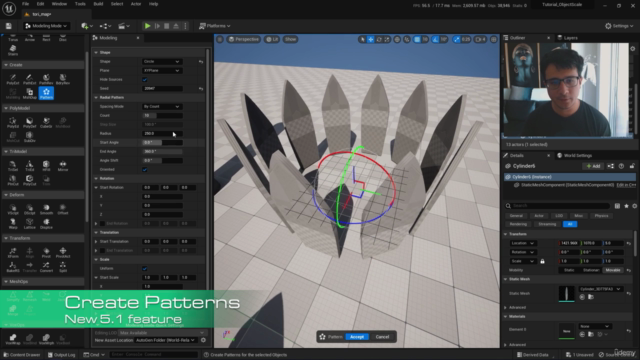Screen dimensions: 640x360
Task: Collapse the Create tool category
Action: [x=6, y=65]
